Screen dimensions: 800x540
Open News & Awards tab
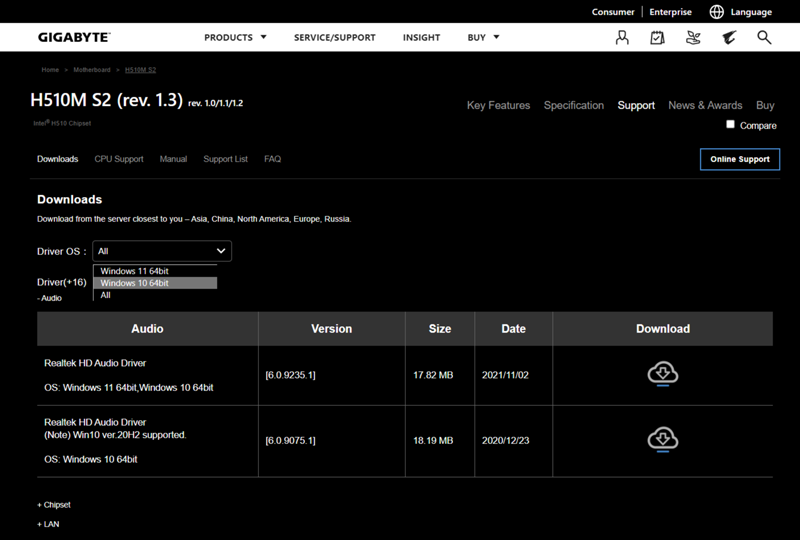705,105
